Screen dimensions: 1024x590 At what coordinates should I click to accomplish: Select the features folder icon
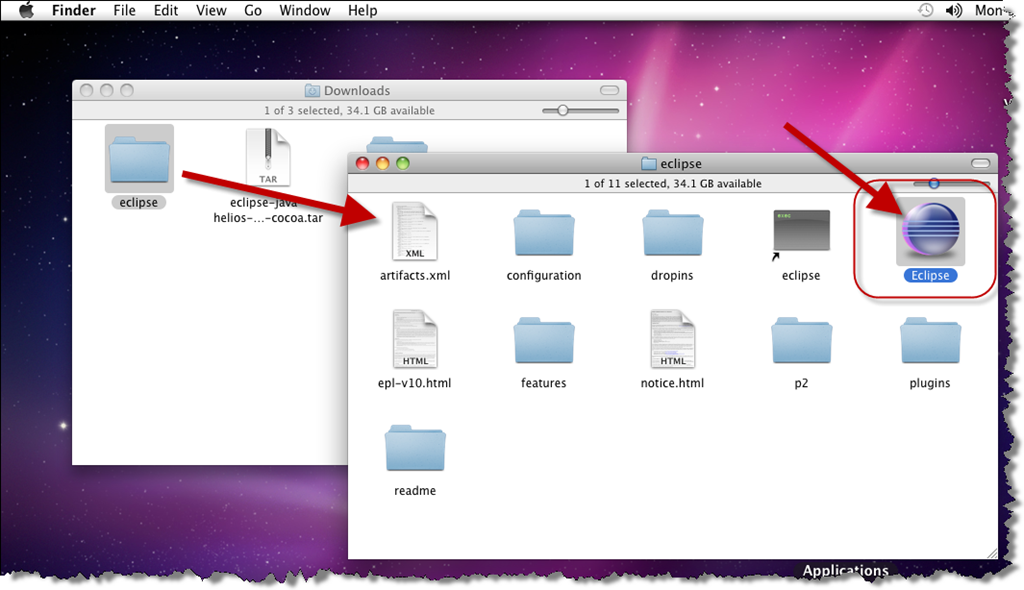tap(543, 340)
